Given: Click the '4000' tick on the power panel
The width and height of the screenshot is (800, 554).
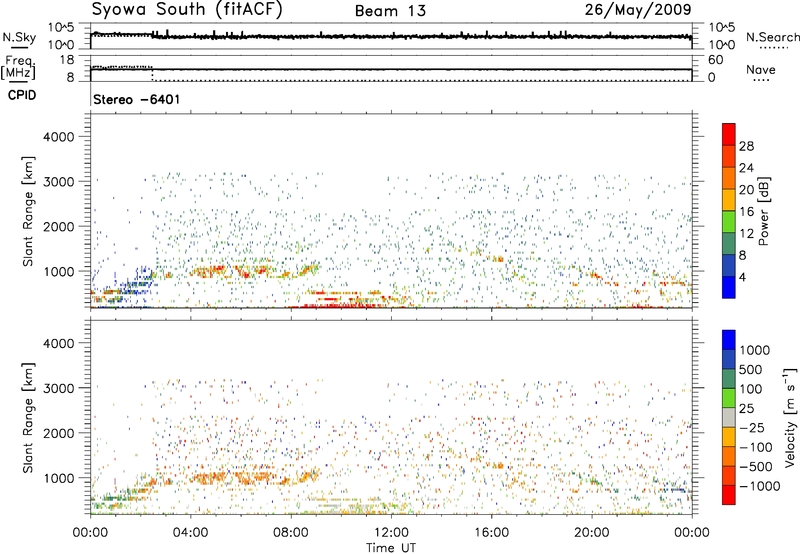Looking at the screenshot, I should coord(58,137).
